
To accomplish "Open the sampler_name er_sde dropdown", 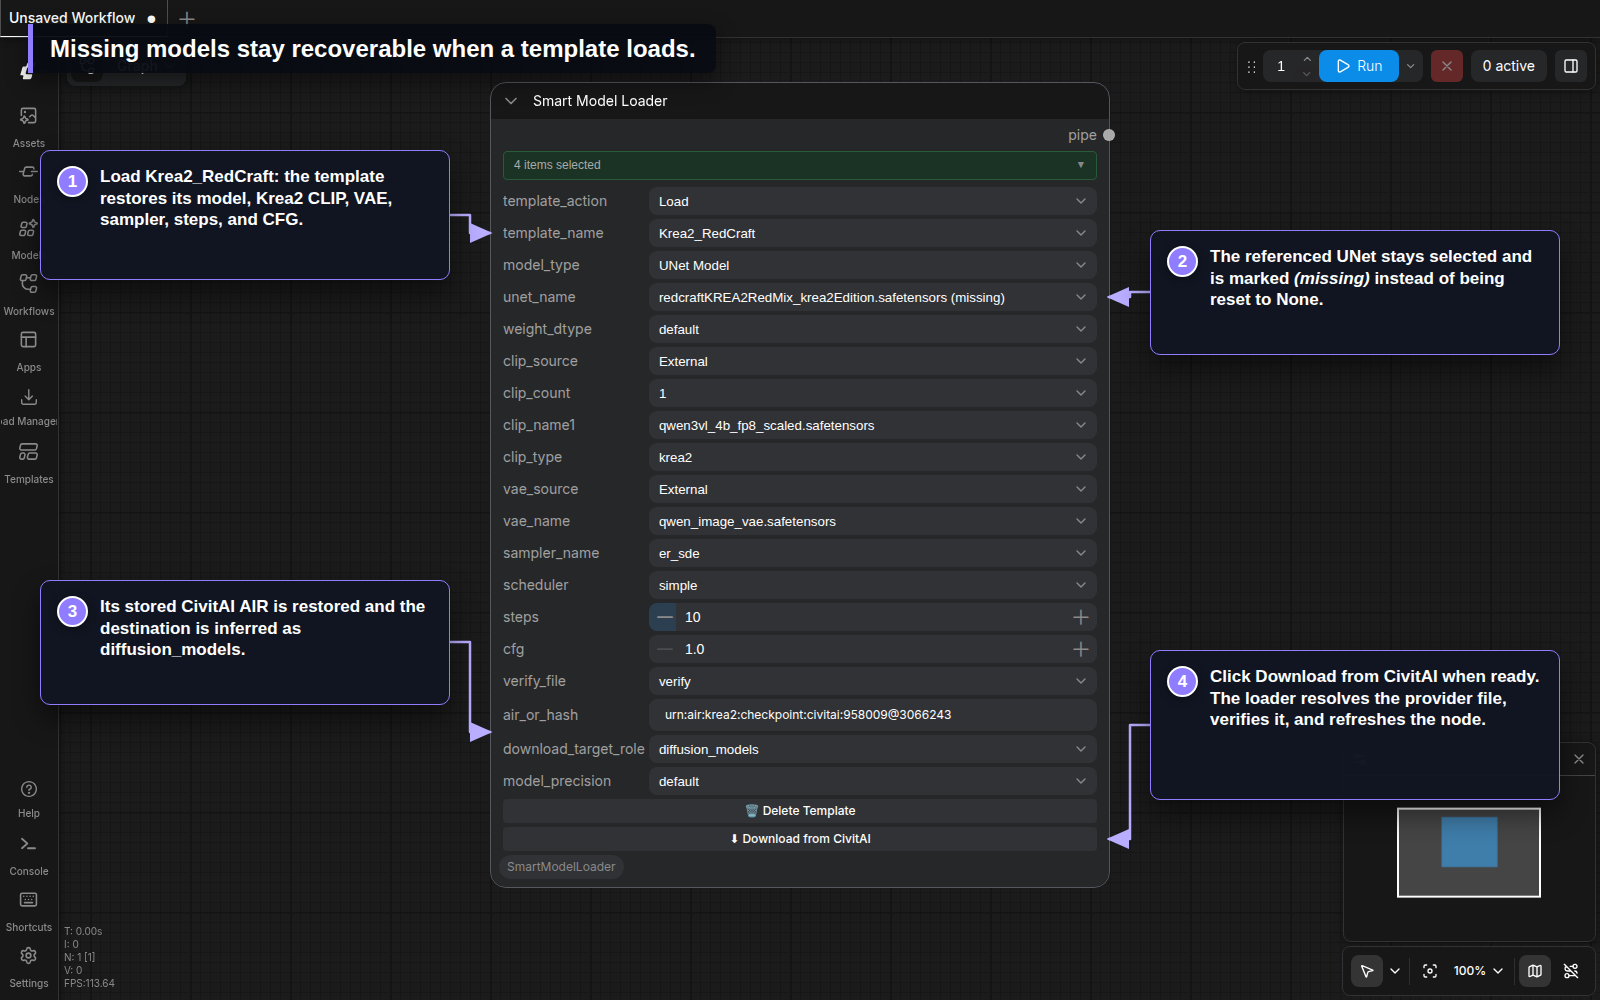I will pos(873,553).
